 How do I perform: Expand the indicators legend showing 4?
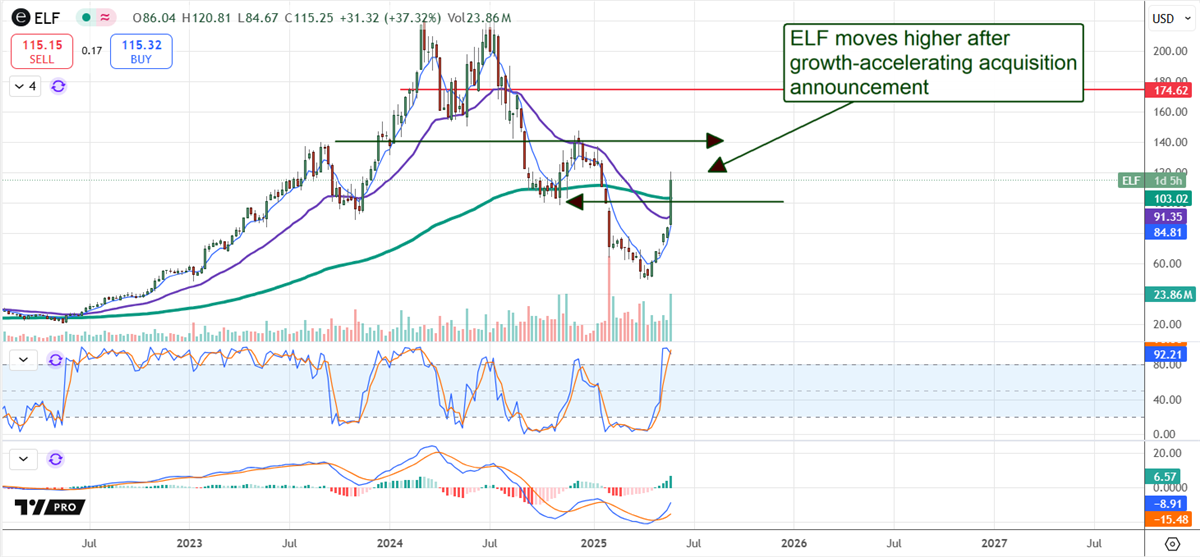25,86
